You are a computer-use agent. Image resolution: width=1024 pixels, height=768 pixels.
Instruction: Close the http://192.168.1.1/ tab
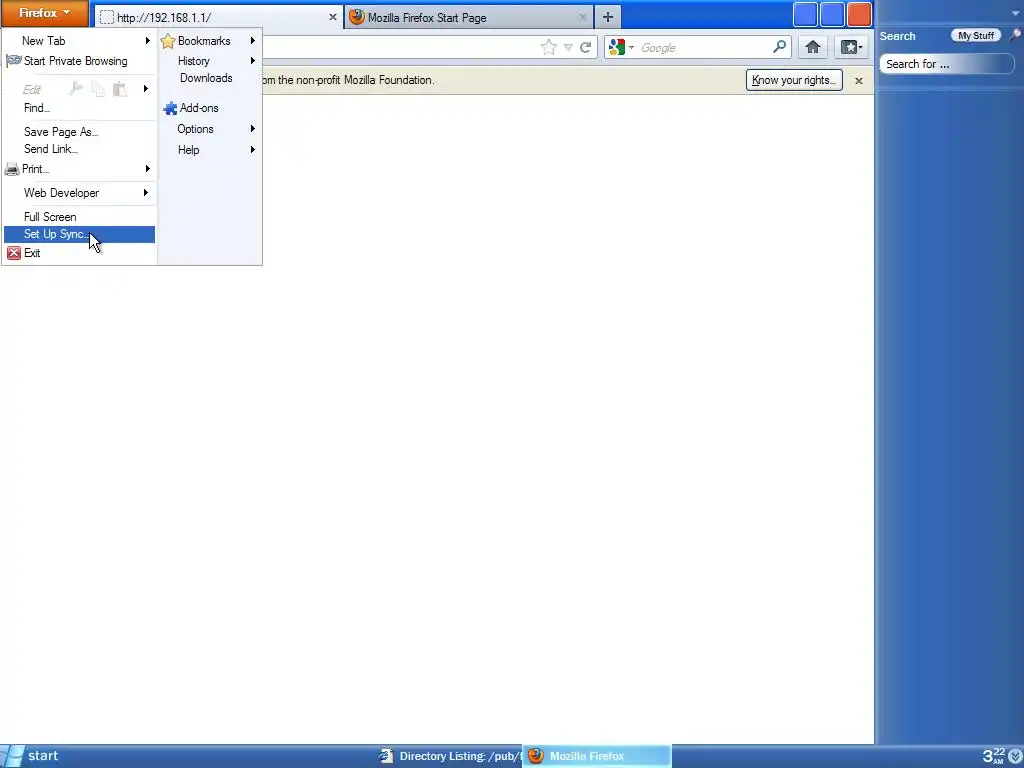[x=332, y=17]
